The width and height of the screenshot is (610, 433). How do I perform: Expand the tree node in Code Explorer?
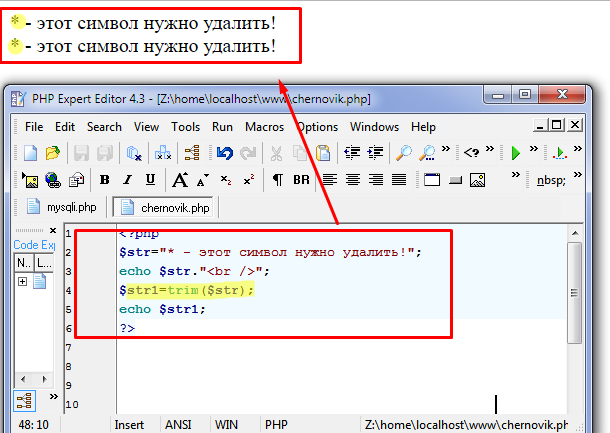(x=23, y=281)
